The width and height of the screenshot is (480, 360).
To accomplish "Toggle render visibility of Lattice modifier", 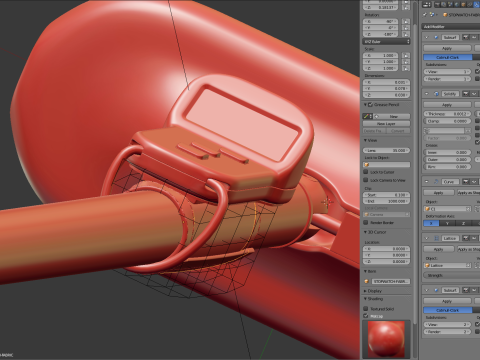I will (x=465, y=238).
